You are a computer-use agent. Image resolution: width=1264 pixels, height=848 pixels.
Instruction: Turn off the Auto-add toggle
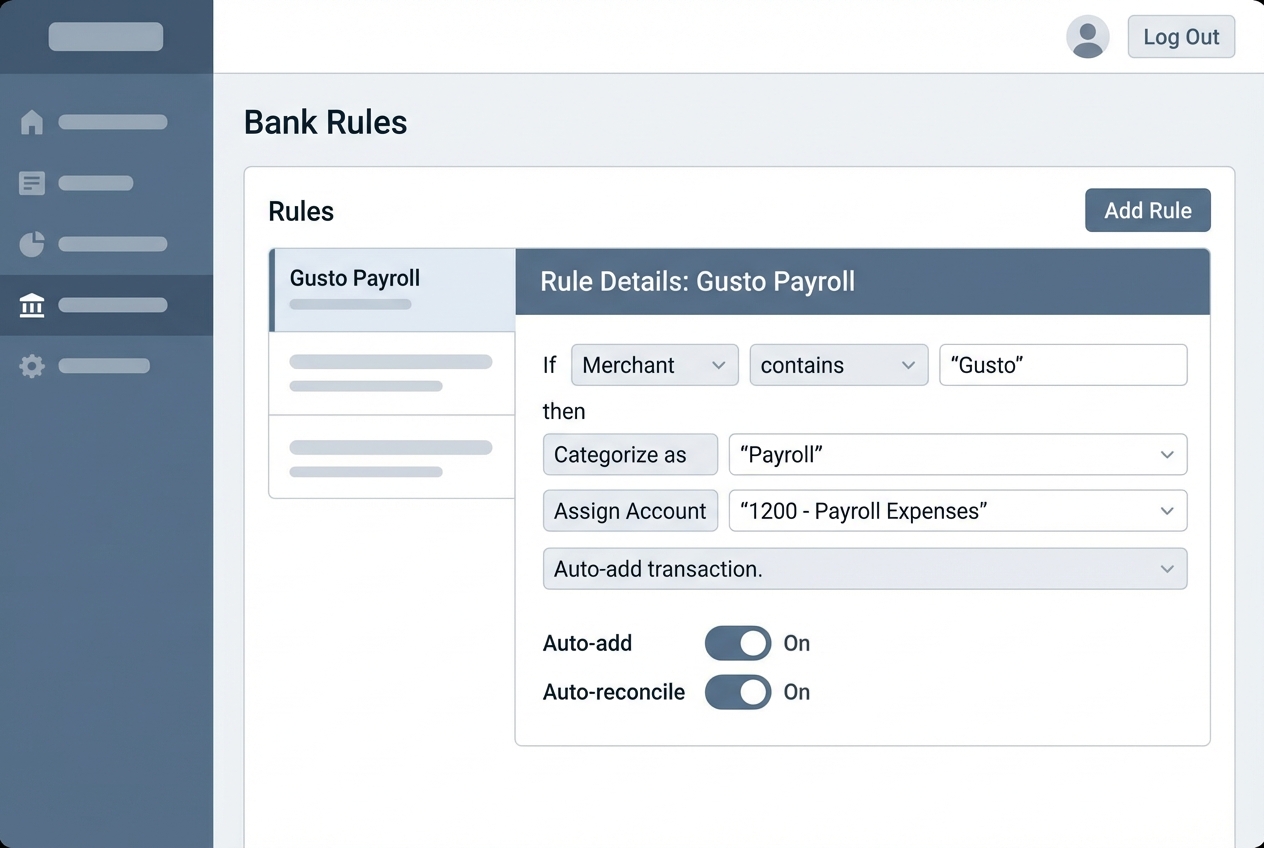pyautogui.click(x=738, y=643)
